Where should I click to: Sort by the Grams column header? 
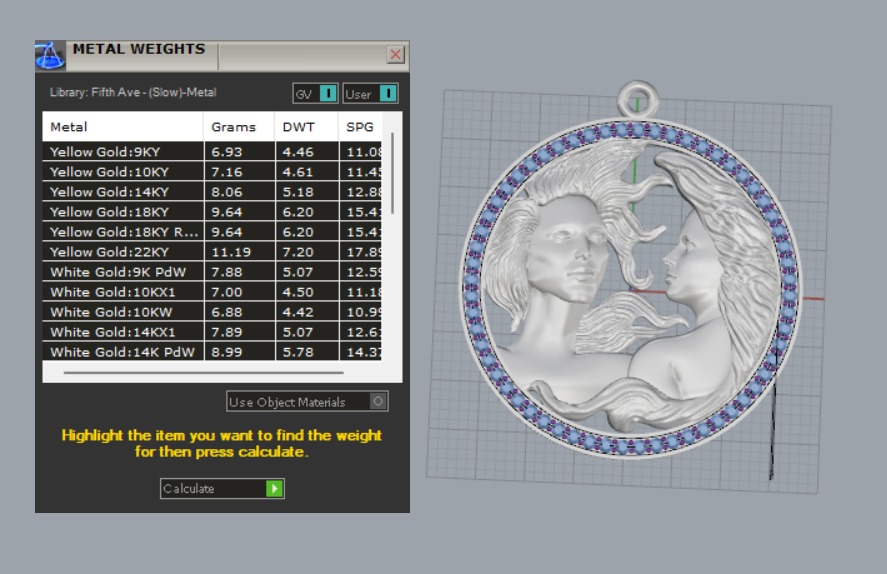[239, 127]
